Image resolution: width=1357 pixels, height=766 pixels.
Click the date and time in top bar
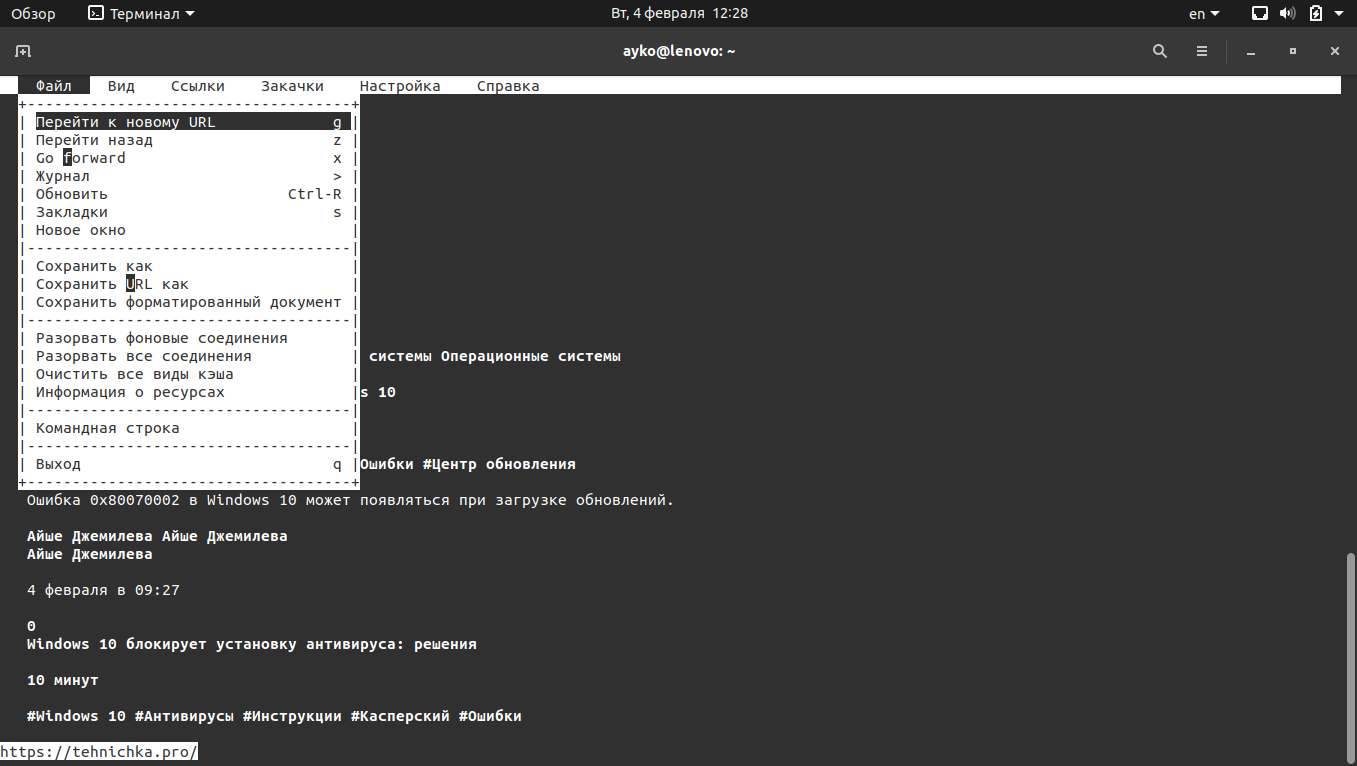click(679, 14)
